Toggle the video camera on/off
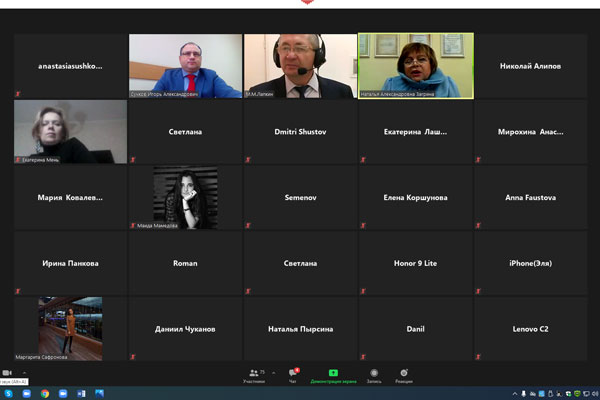Screen dimensions: 600x400 tap(8, 372)
